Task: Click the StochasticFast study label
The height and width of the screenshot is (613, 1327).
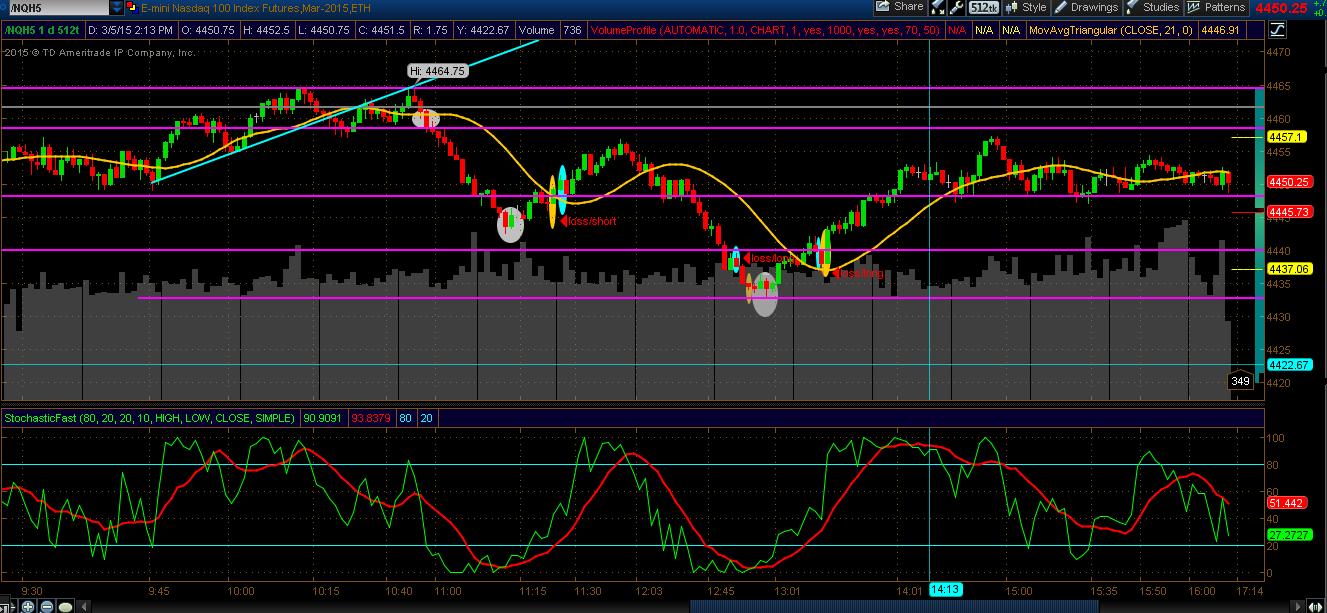Action: pyautogui.click(x=149, y=418)
